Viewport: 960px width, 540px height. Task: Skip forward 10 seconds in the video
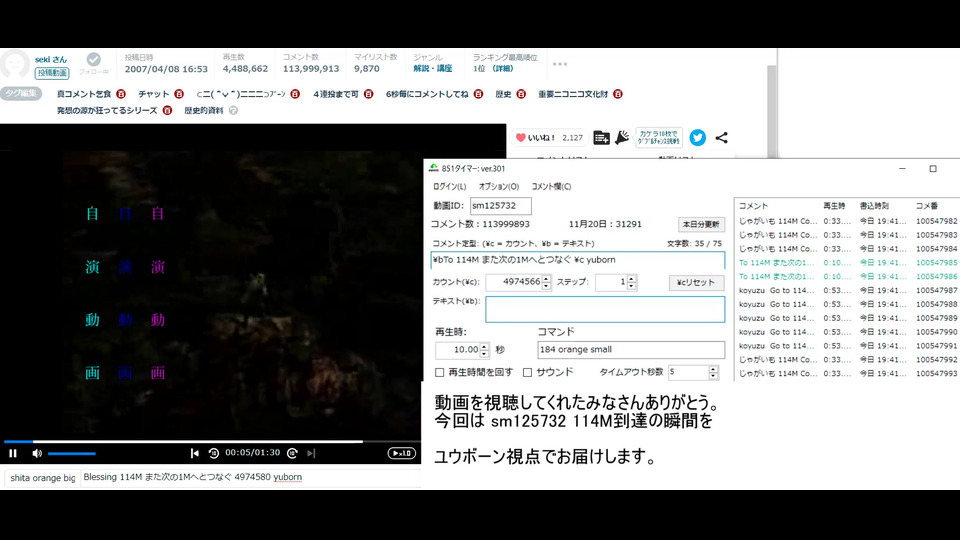tap(293, 453)
